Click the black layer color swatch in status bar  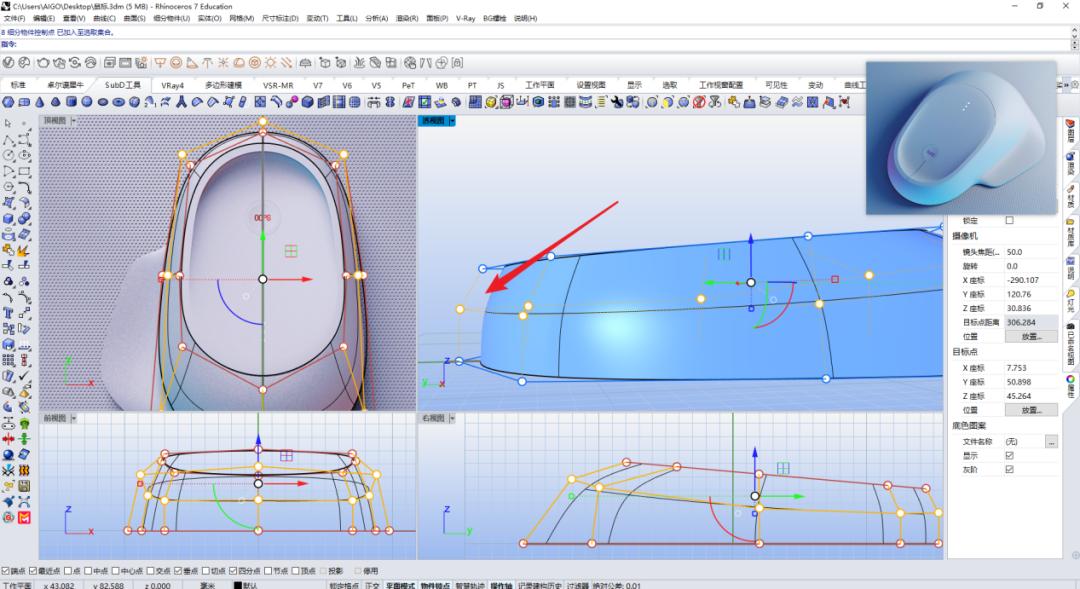(238, 586)
